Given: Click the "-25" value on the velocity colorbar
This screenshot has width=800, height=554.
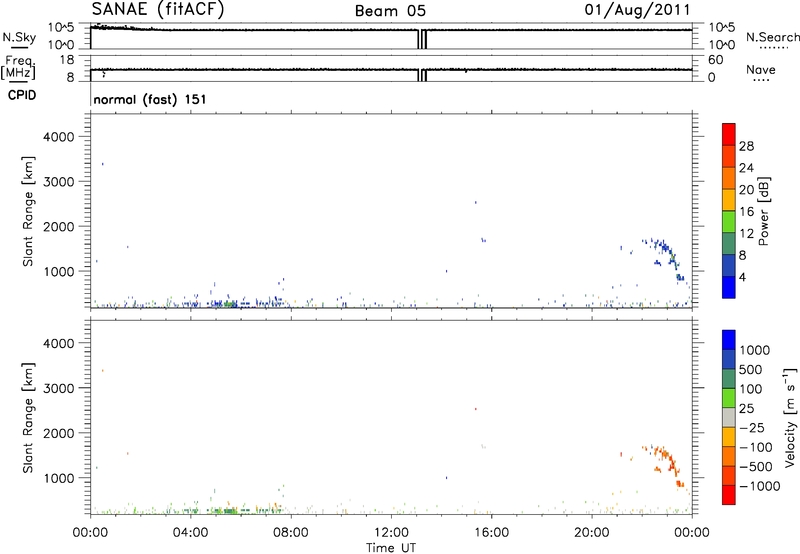Looking at the screenshot, I should pyautogui.click(x=753, y=427).
